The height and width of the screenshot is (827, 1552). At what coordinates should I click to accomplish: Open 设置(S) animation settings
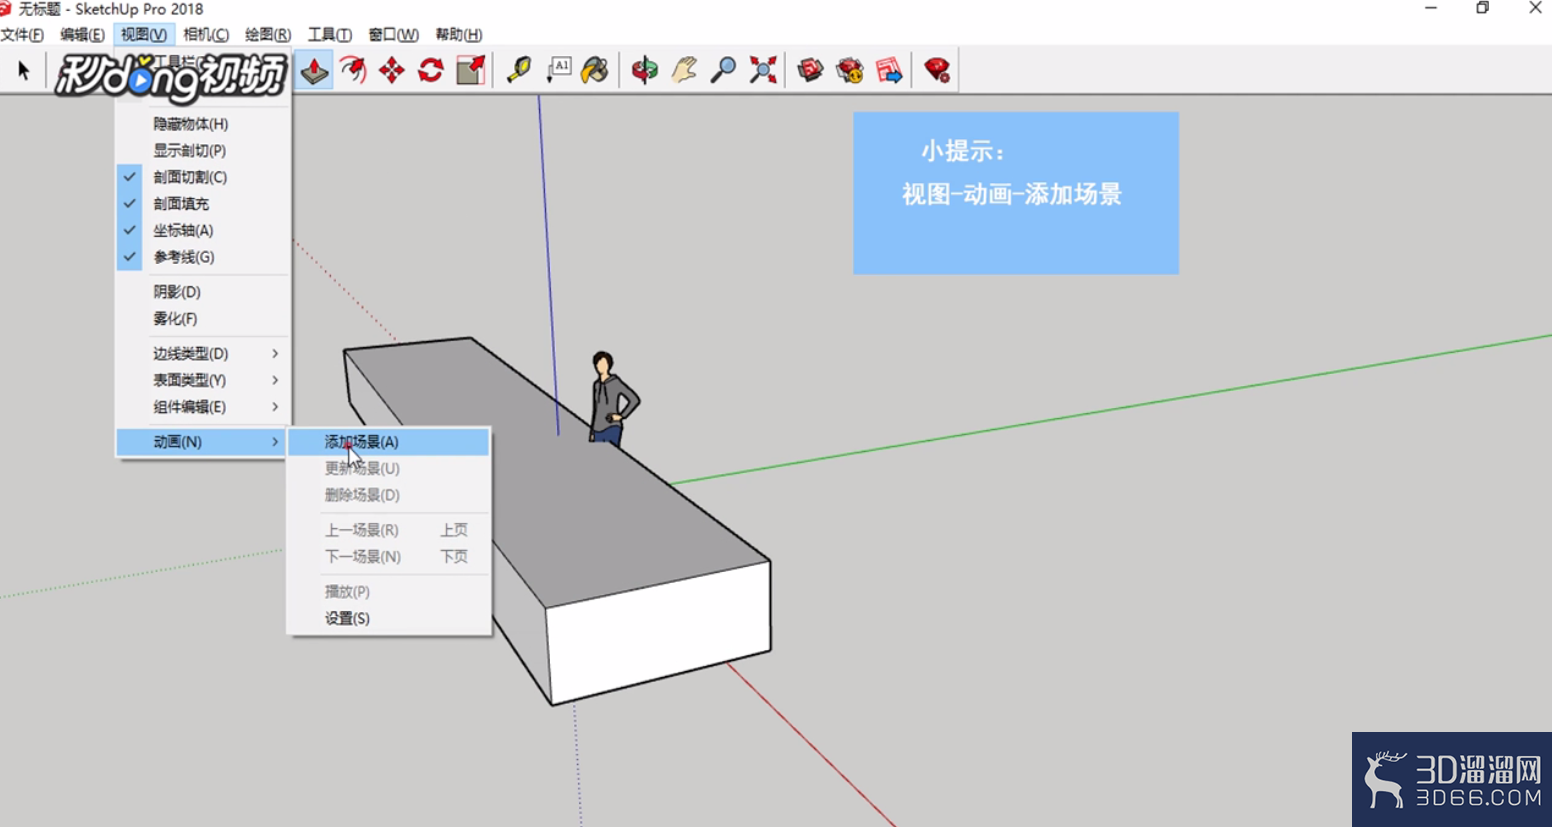click(389, 618)
